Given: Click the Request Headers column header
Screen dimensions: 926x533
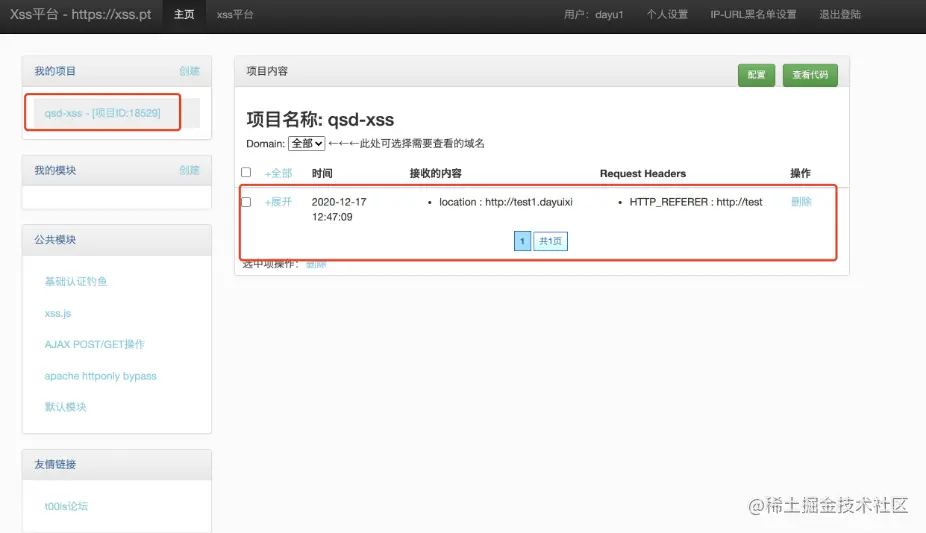Looking at the screenshot, I should (x=643, y=174).
